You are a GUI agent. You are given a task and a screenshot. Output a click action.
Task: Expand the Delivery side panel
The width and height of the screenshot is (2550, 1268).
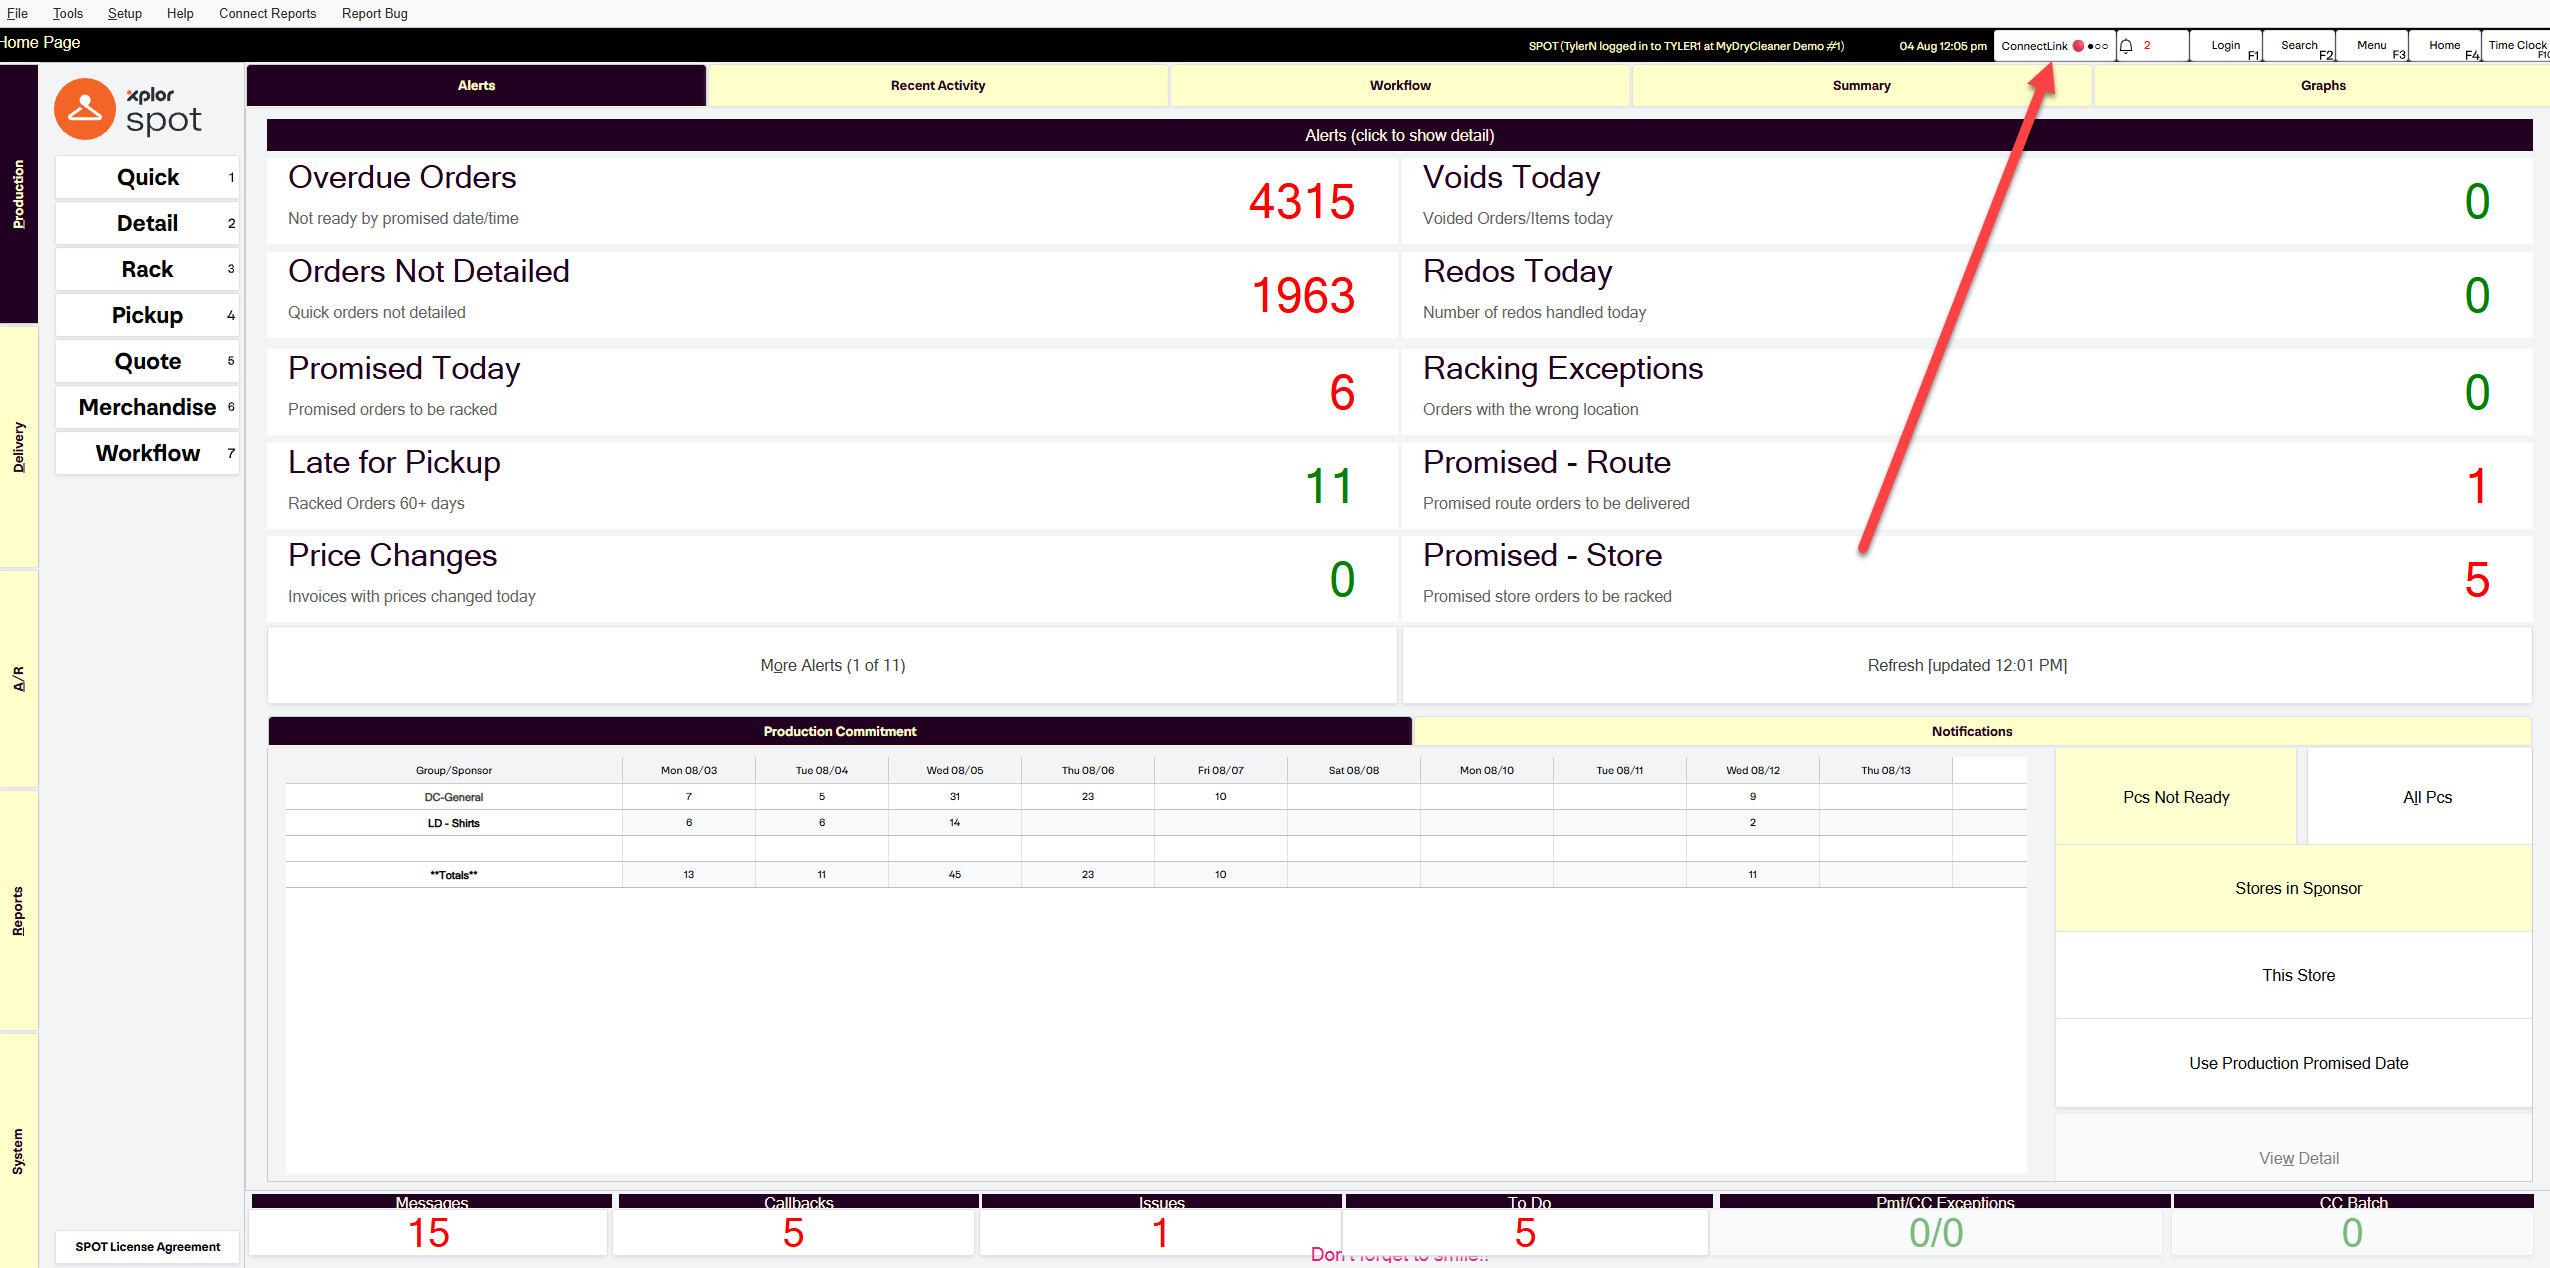coord(19,447)
